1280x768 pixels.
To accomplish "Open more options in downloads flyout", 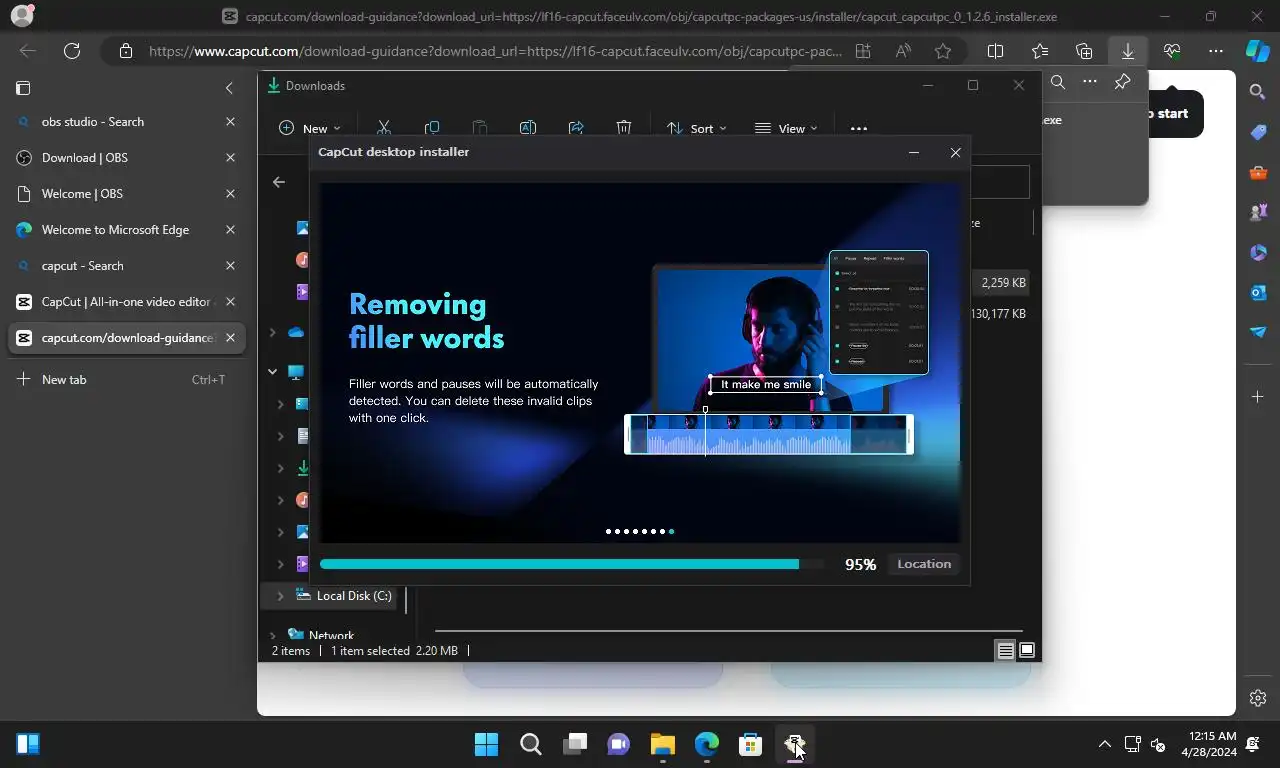I will (1090, 82).
